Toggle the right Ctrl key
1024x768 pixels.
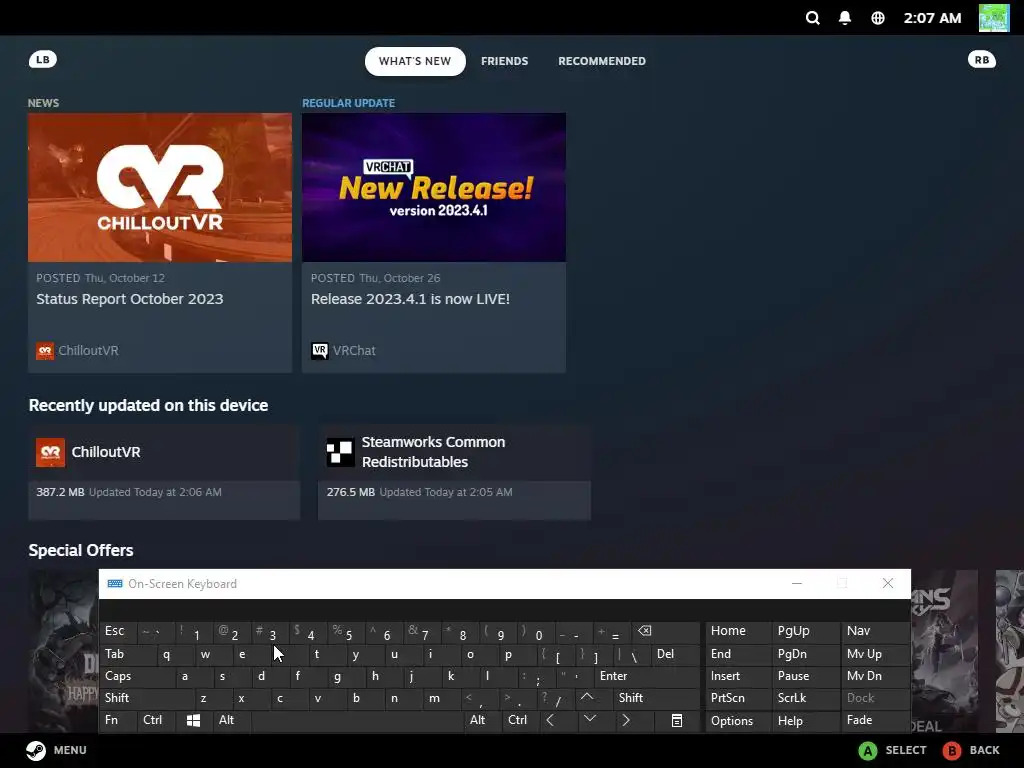tap(520, 720)
